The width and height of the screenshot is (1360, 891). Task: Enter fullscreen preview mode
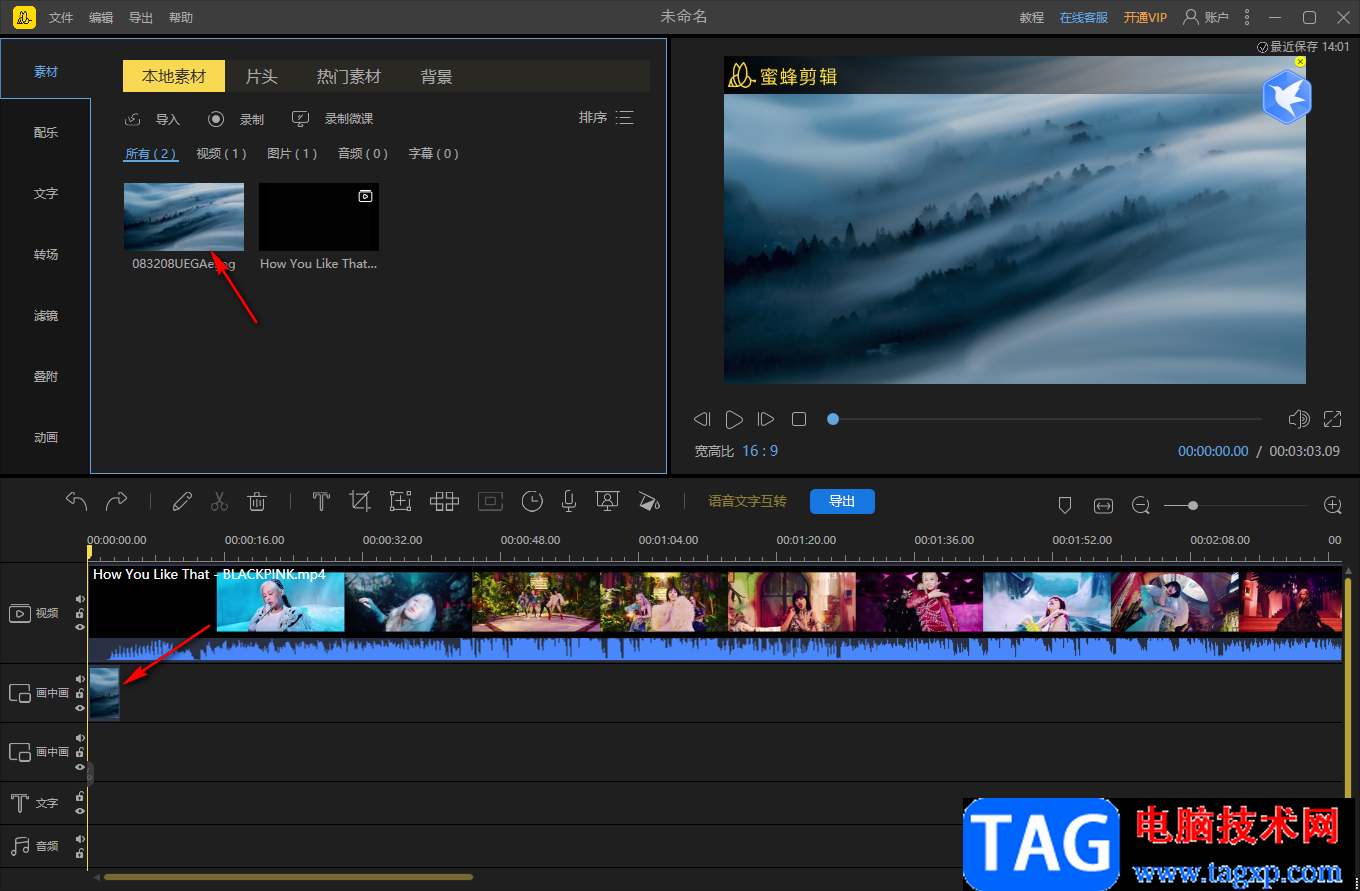pos(1332,419)
